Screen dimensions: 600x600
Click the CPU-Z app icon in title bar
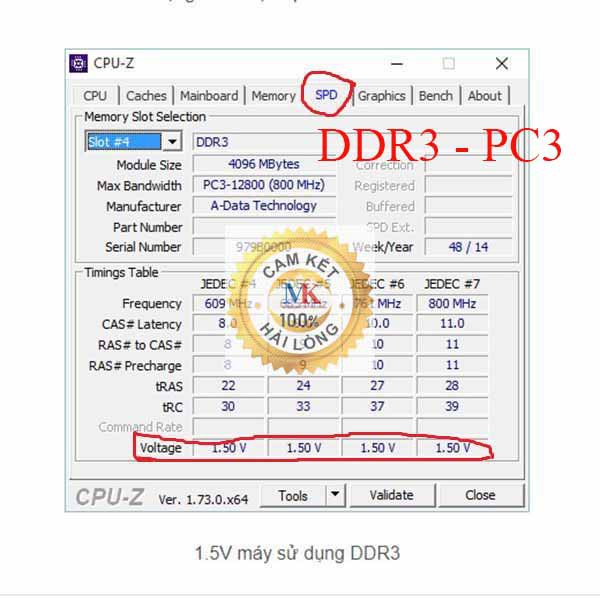point(78,63)
